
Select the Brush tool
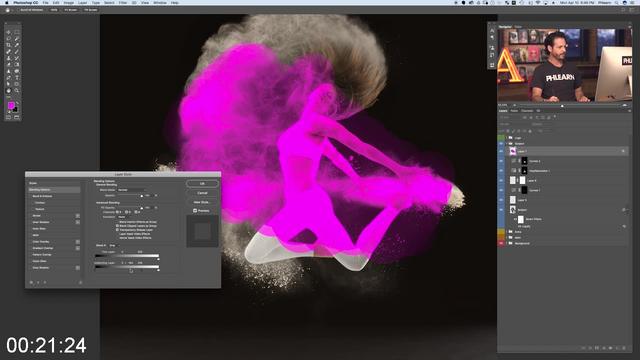[17, 52]
